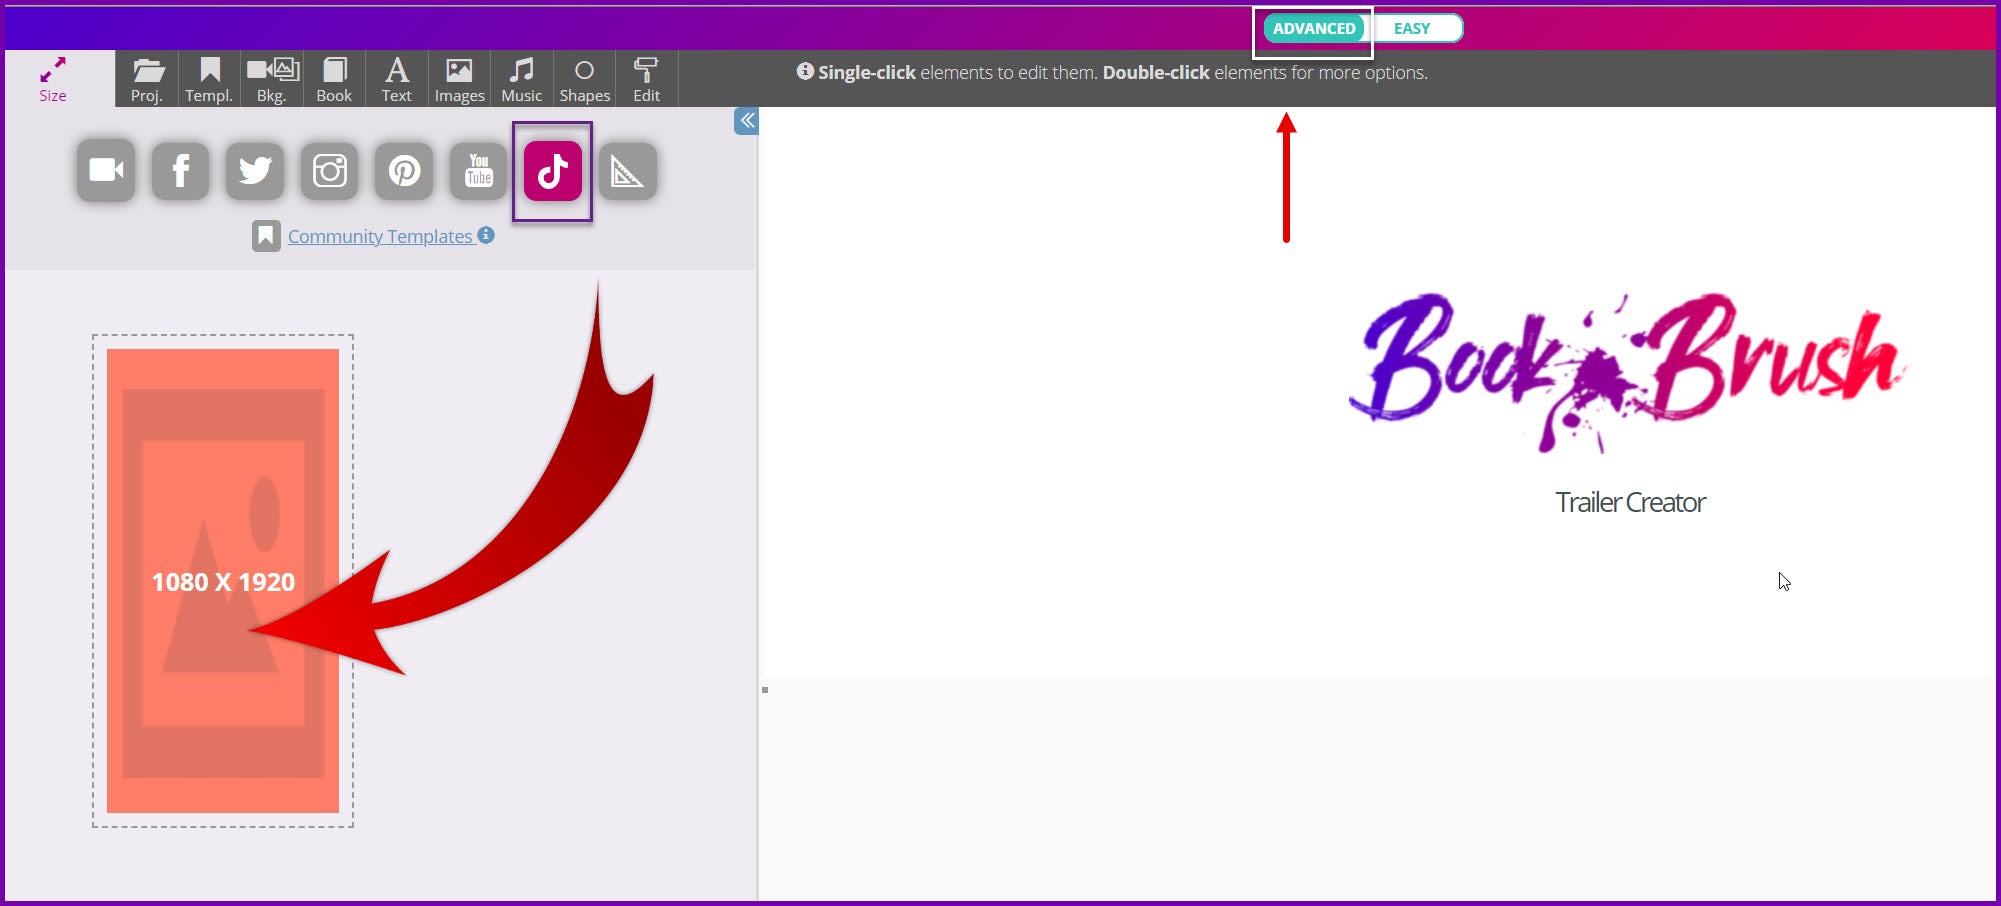Open the Book tool
2001x906 pixels.
pos(334,80)
